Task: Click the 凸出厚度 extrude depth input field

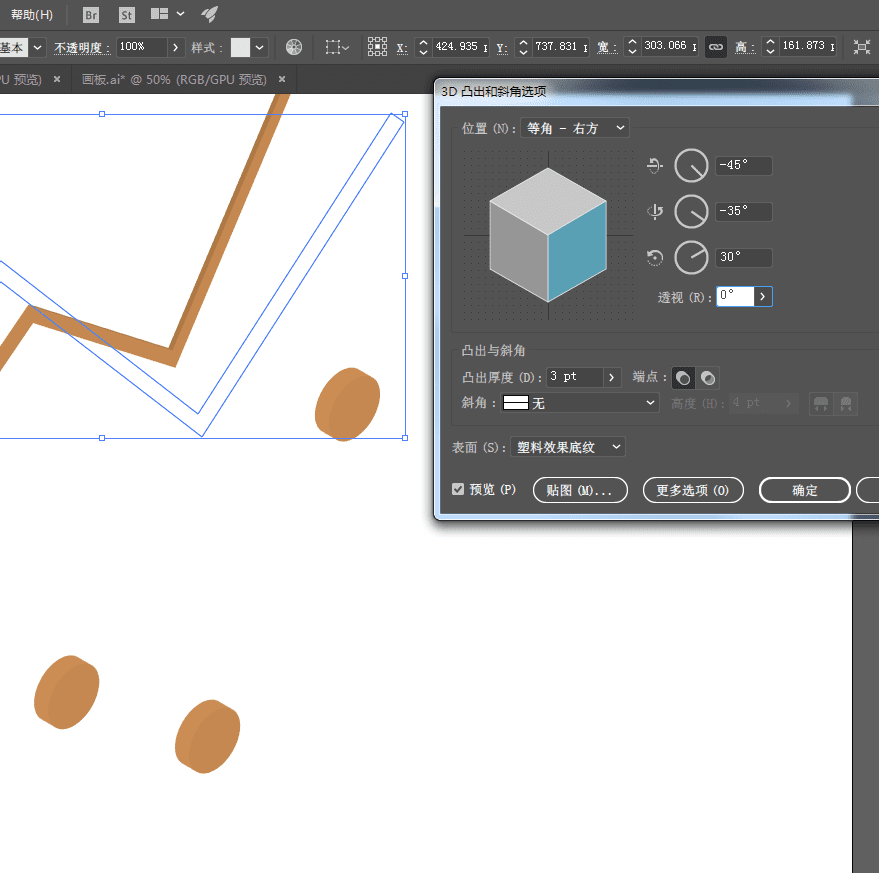Action: (x=575, y=377)
